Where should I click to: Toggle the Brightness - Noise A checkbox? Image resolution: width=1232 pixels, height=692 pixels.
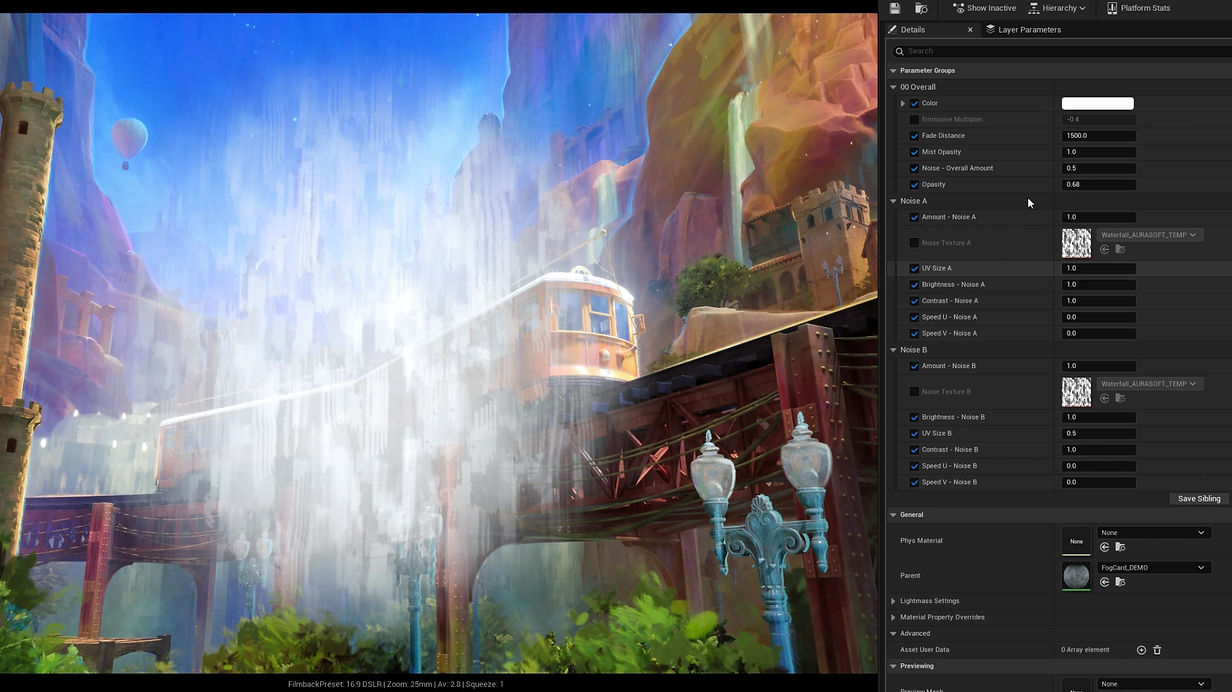(x=914, y=284)
